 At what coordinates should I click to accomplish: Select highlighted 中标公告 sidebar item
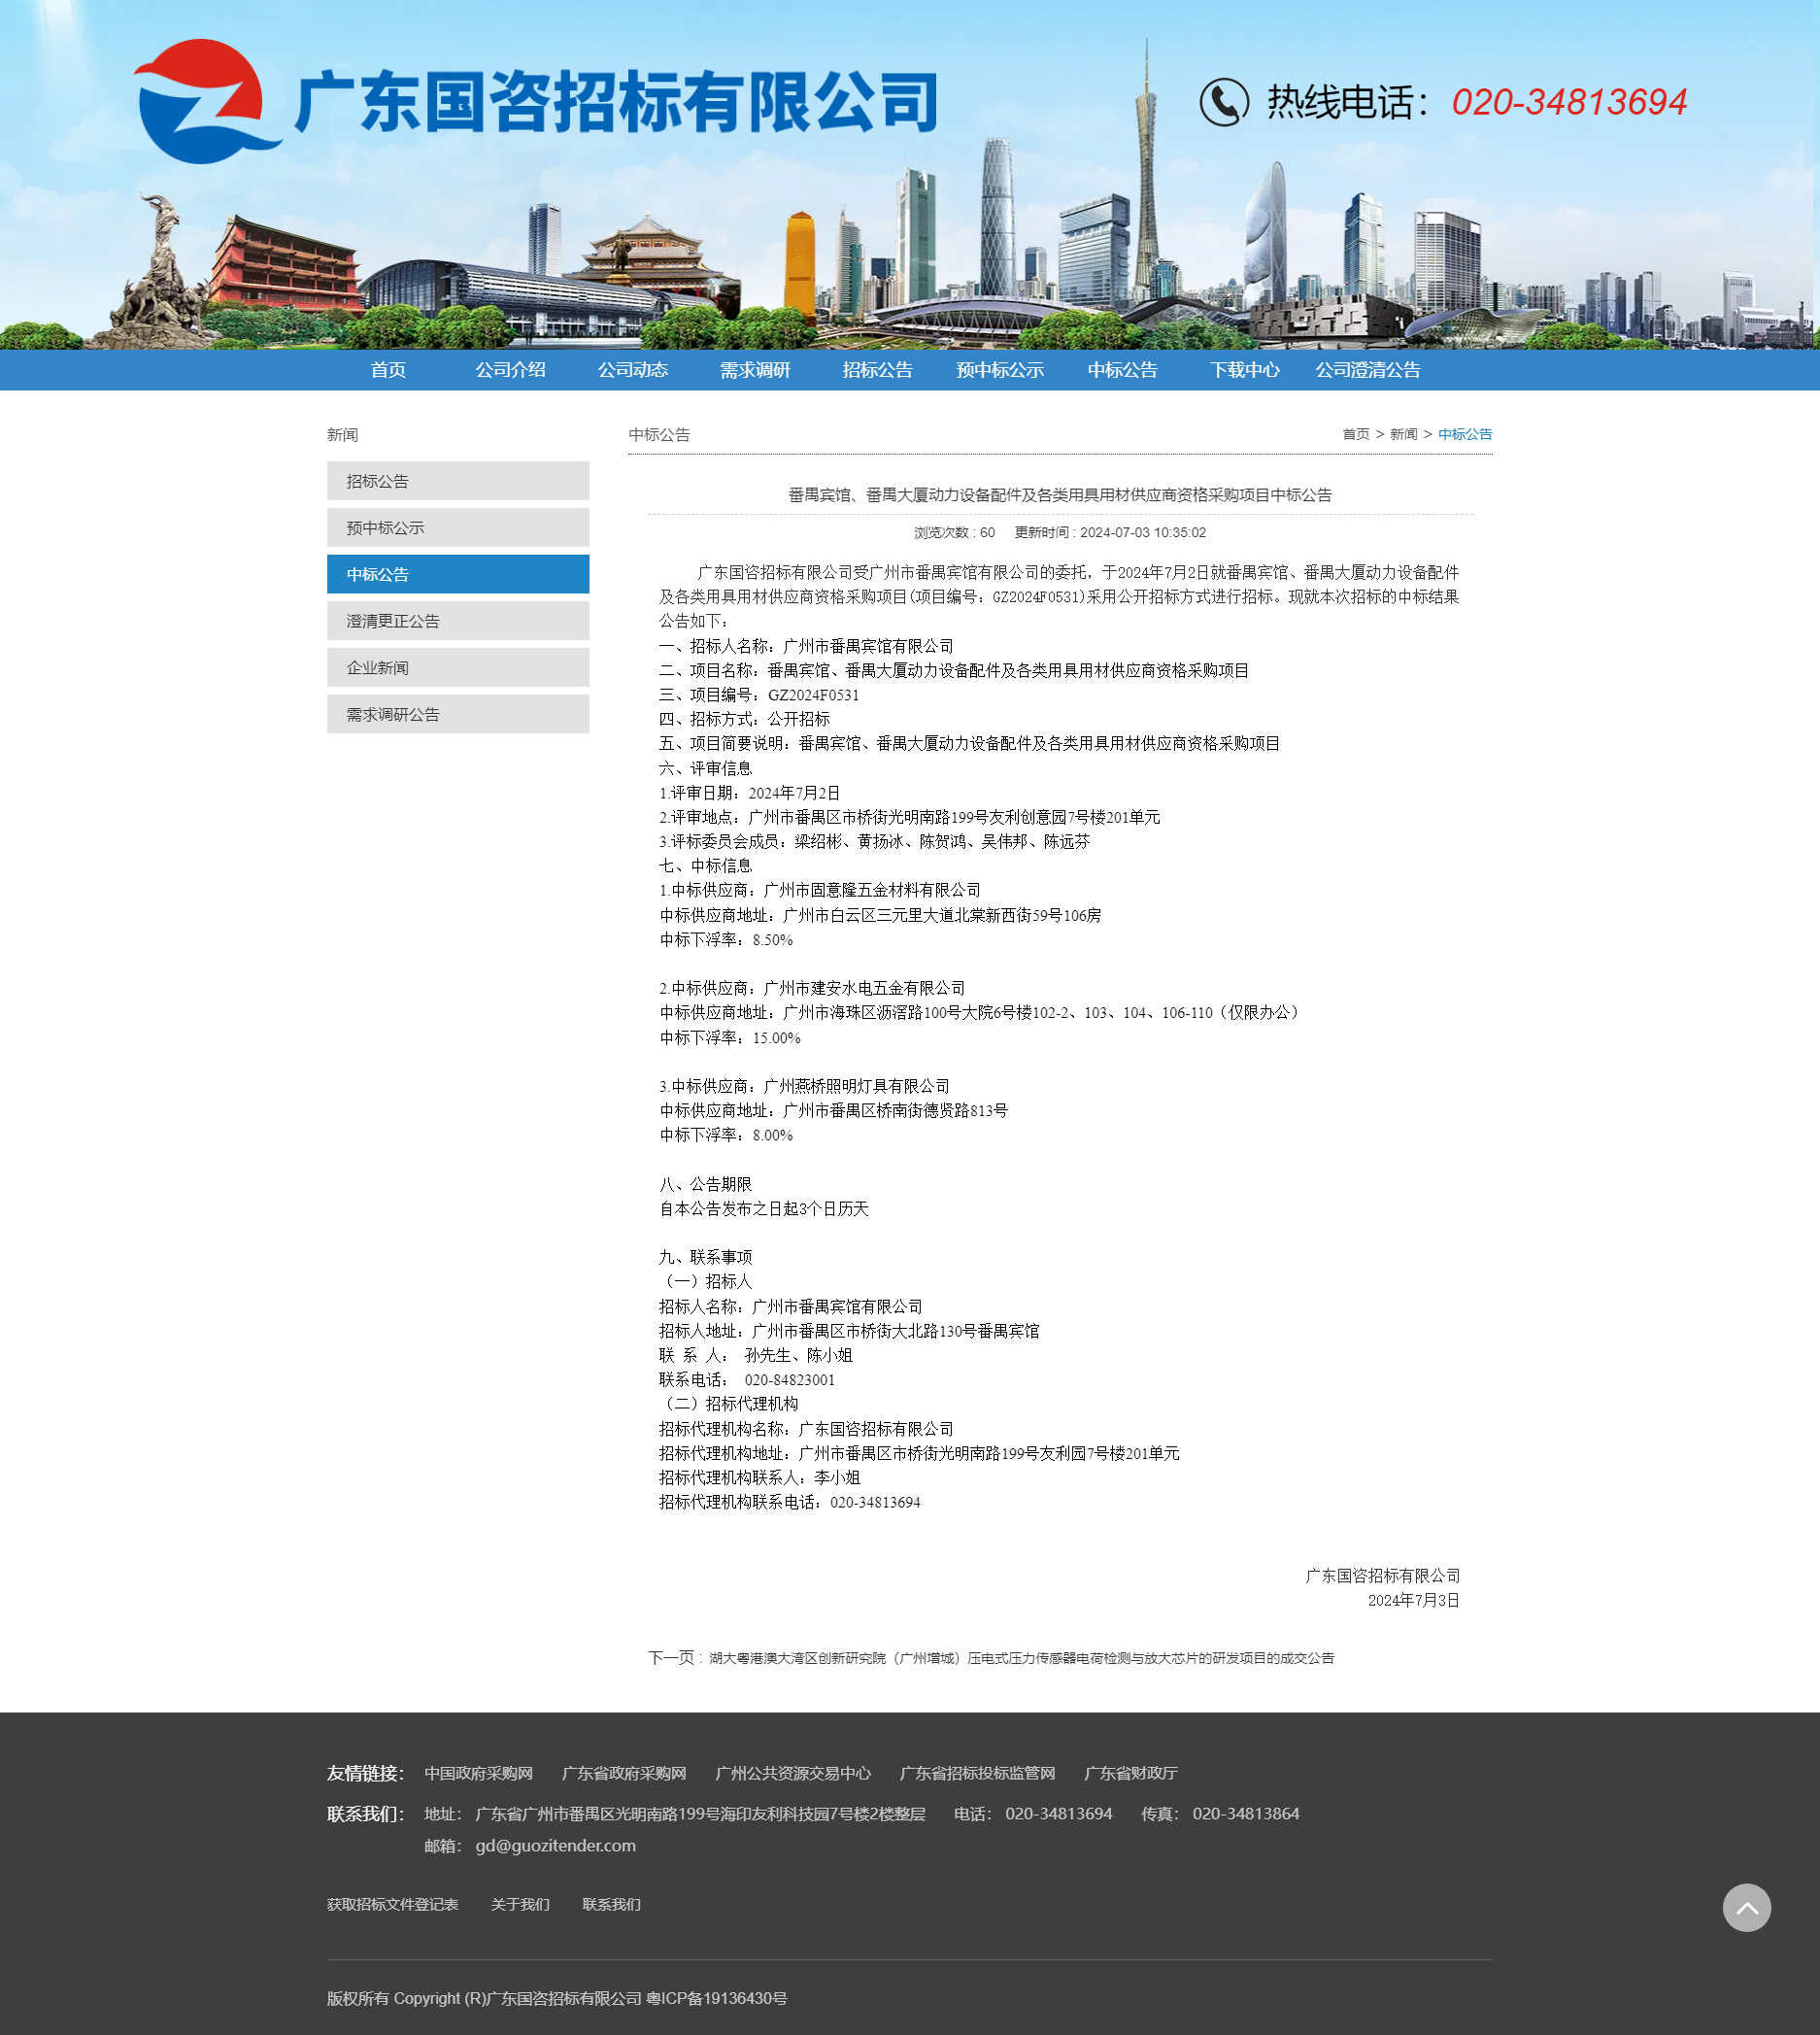tap(458, 575)
